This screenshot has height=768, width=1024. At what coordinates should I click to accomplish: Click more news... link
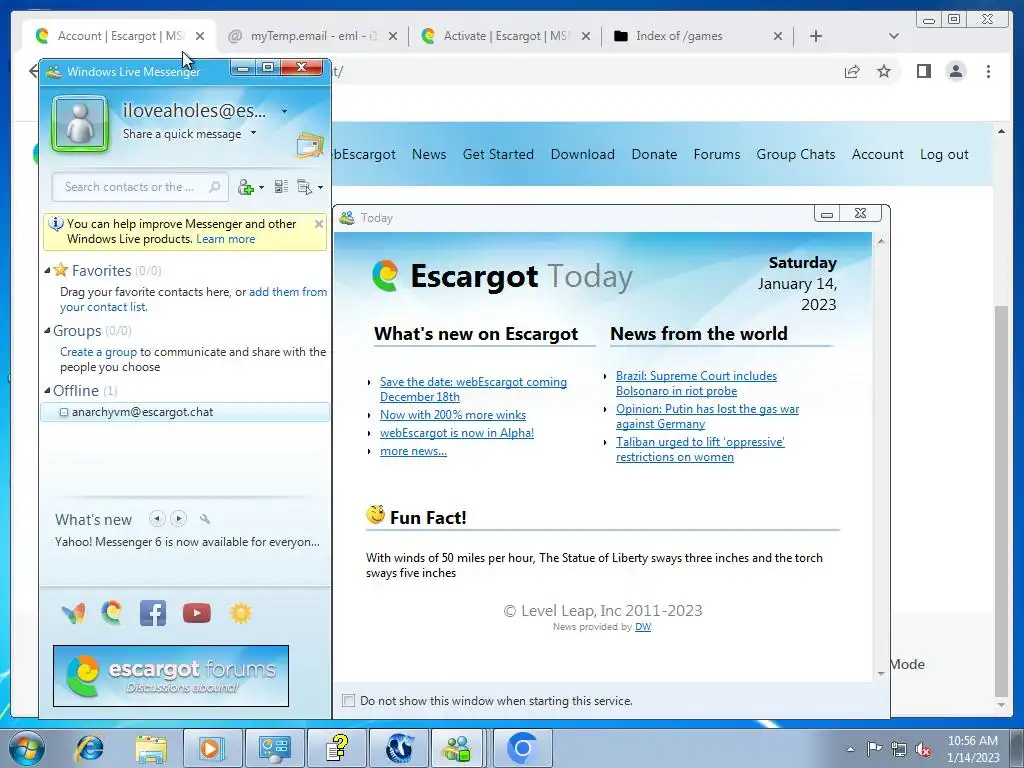(x=413, y=451)
